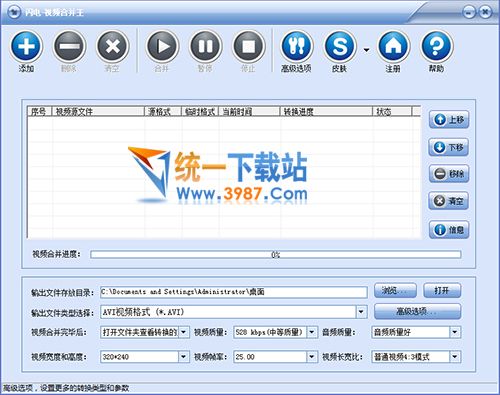The image size is (500, 395).
Task: Click the 清空 (Clear) side button
Action: tap(449, 201)
